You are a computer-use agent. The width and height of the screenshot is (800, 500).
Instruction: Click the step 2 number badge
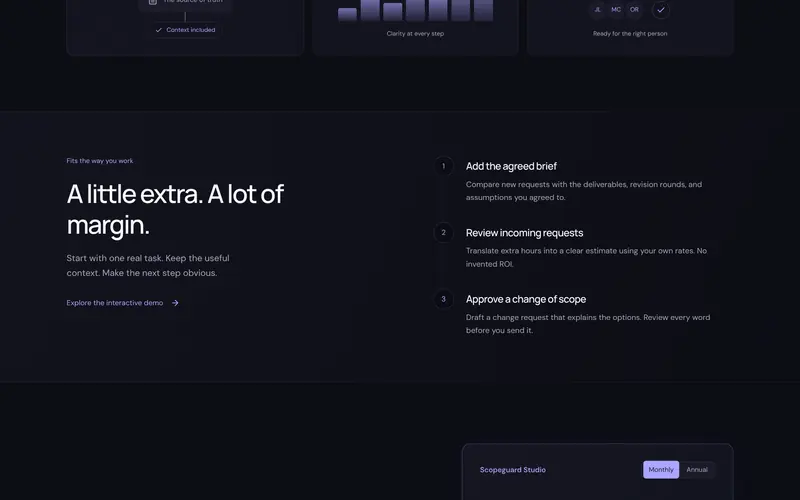click(443, 233)
